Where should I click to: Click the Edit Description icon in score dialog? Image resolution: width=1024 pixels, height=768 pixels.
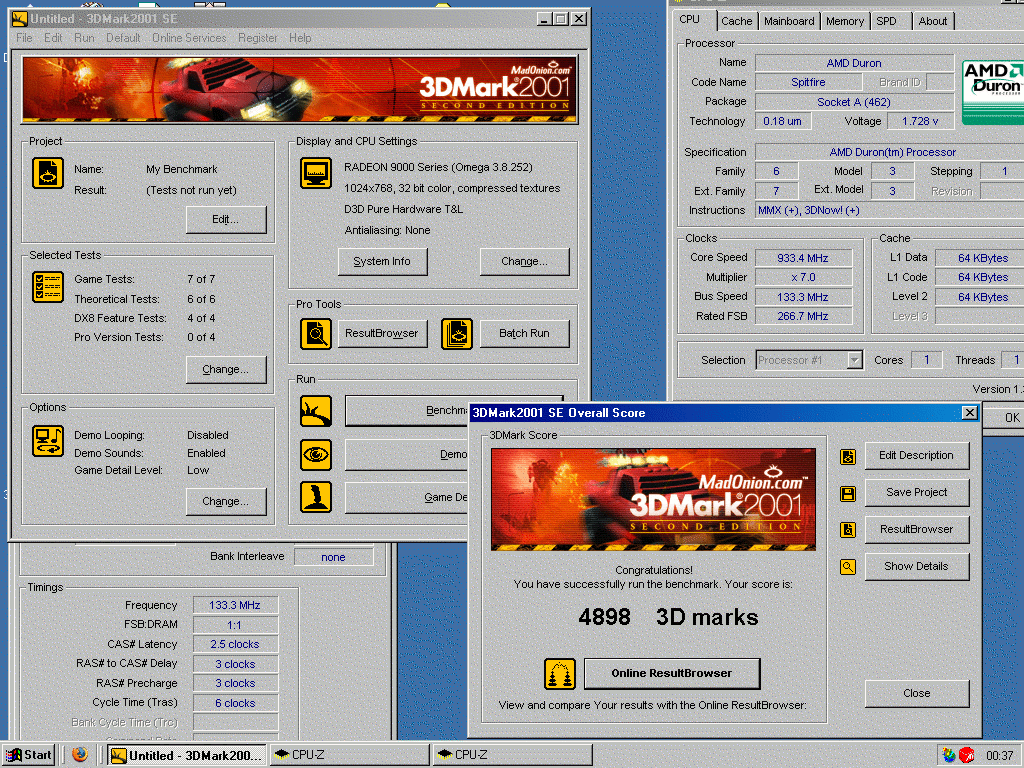tap(848, 456)
